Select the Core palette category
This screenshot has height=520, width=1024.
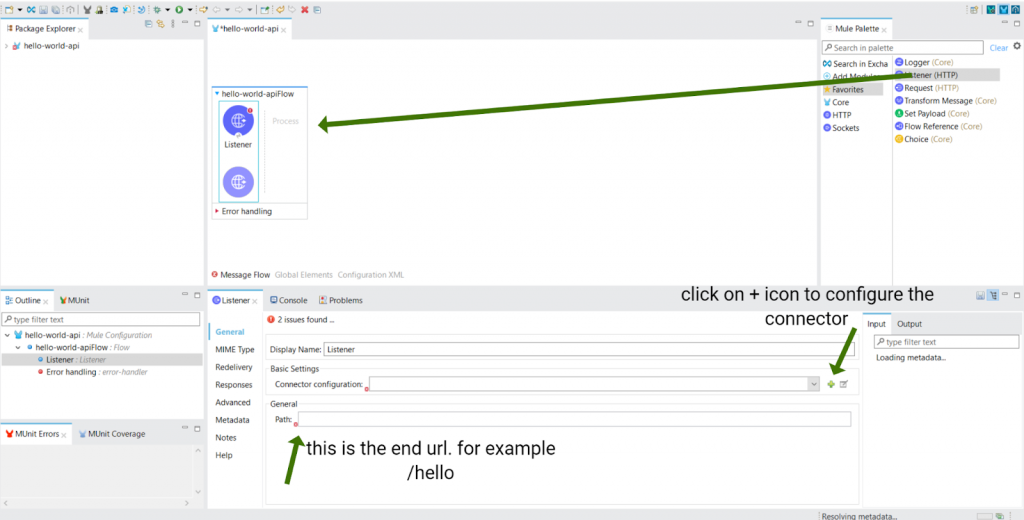click(x=837, y=103)
